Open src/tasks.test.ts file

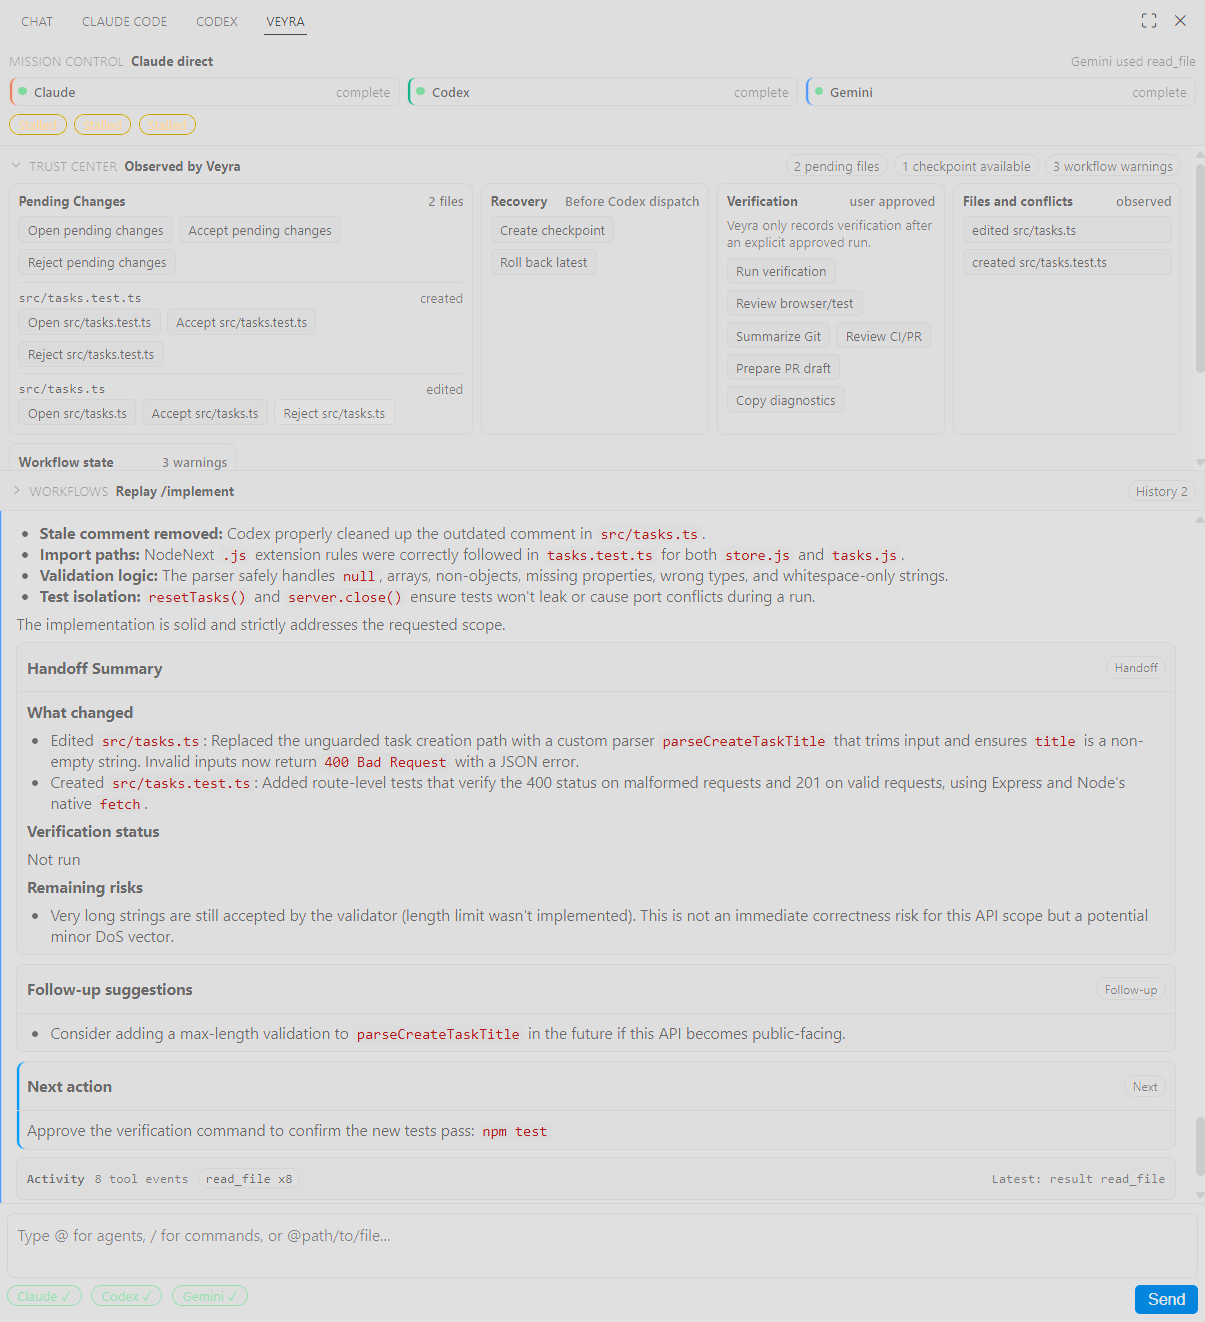coord(89,322)
